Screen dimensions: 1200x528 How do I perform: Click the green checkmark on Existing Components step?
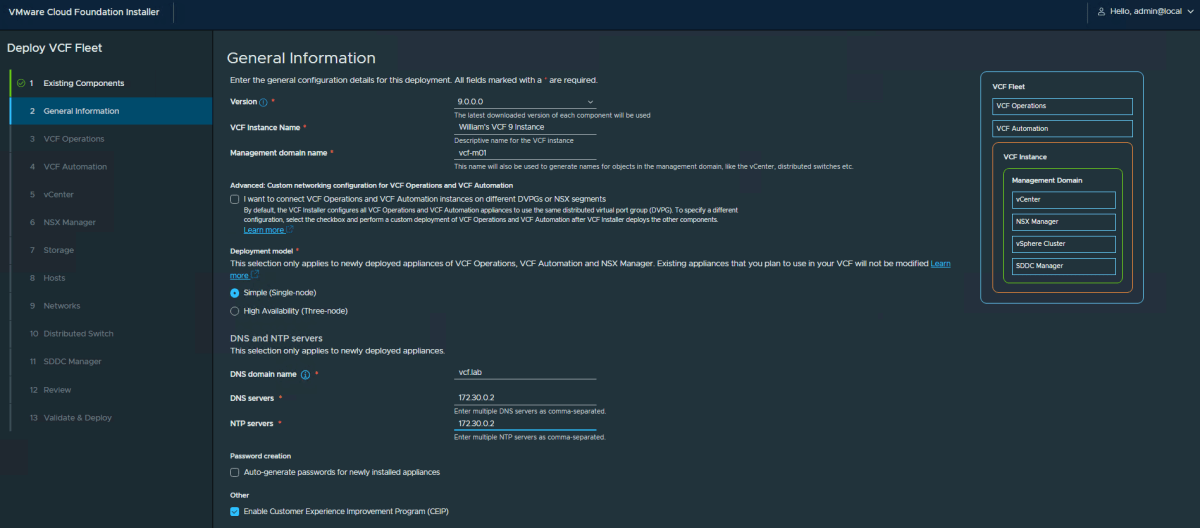click(21, 83)
